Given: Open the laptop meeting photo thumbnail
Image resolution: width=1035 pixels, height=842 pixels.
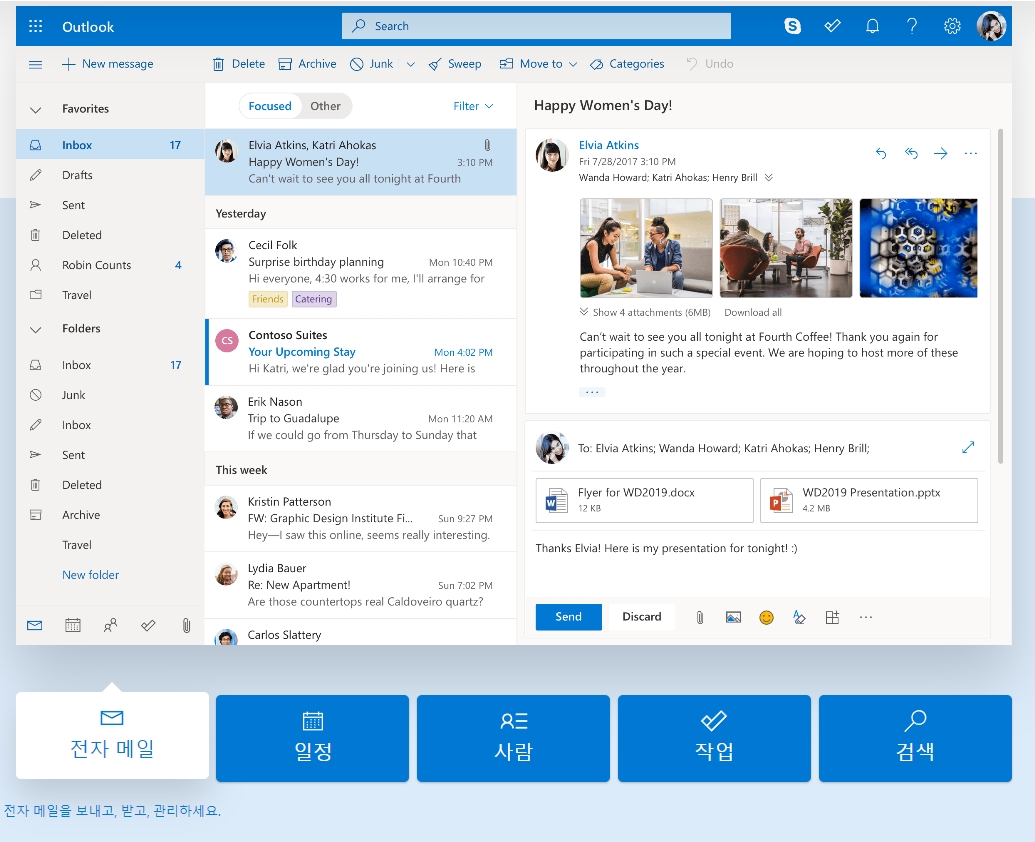Looking at the screenshot, I should (646, 248).
